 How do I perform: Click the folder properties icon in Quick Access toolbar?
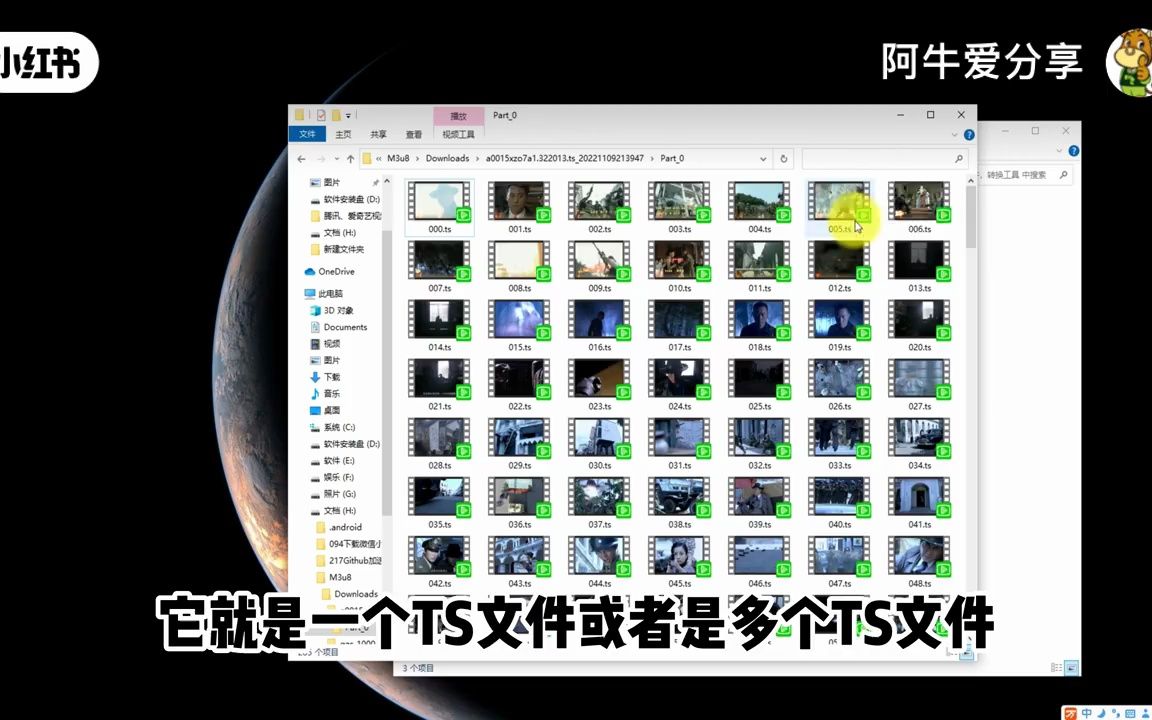coord(320,115)
